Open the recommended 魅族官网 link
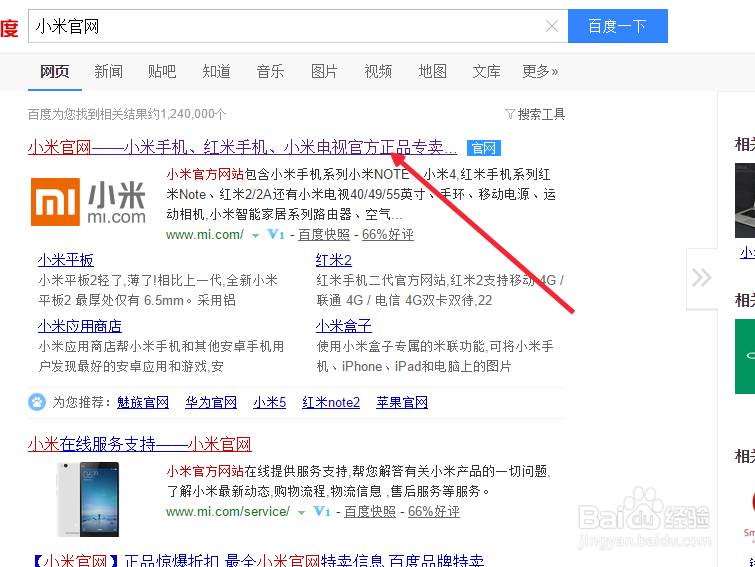 143,402
